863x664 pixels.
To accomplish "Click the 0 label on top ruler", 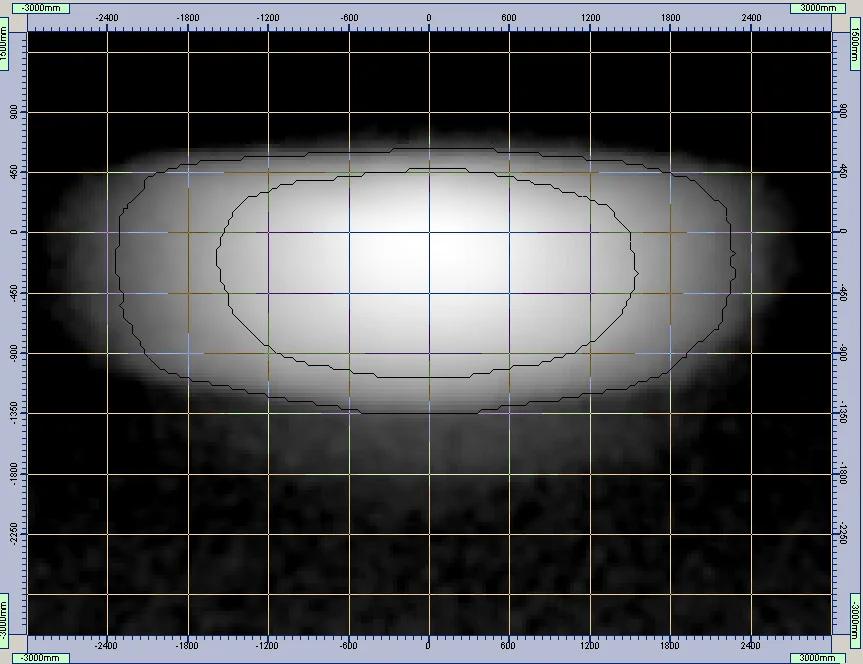I will tap(429, 18).
